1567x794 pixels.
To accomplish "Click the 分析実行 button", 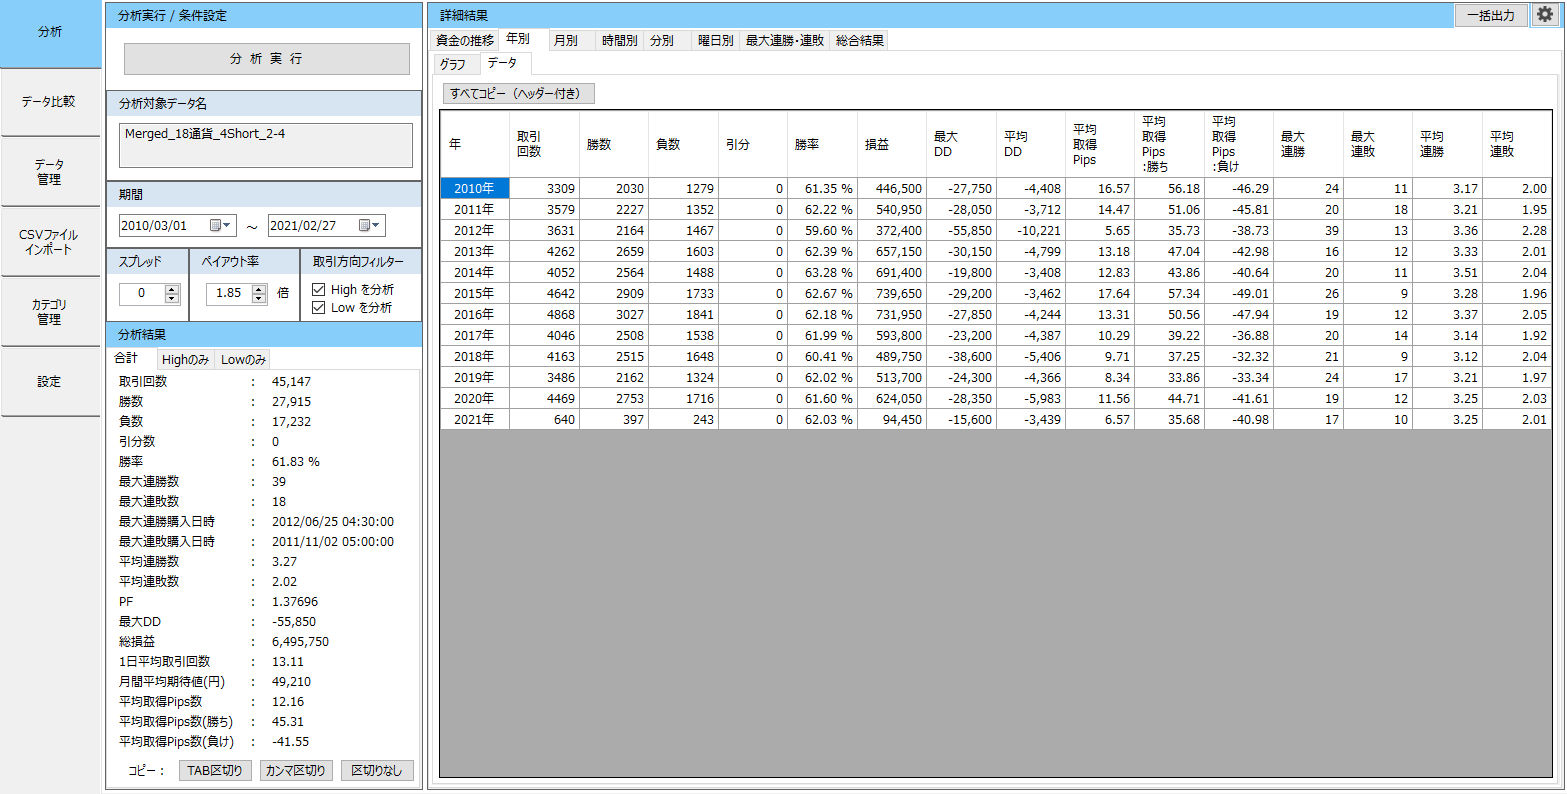I will 266,59.
